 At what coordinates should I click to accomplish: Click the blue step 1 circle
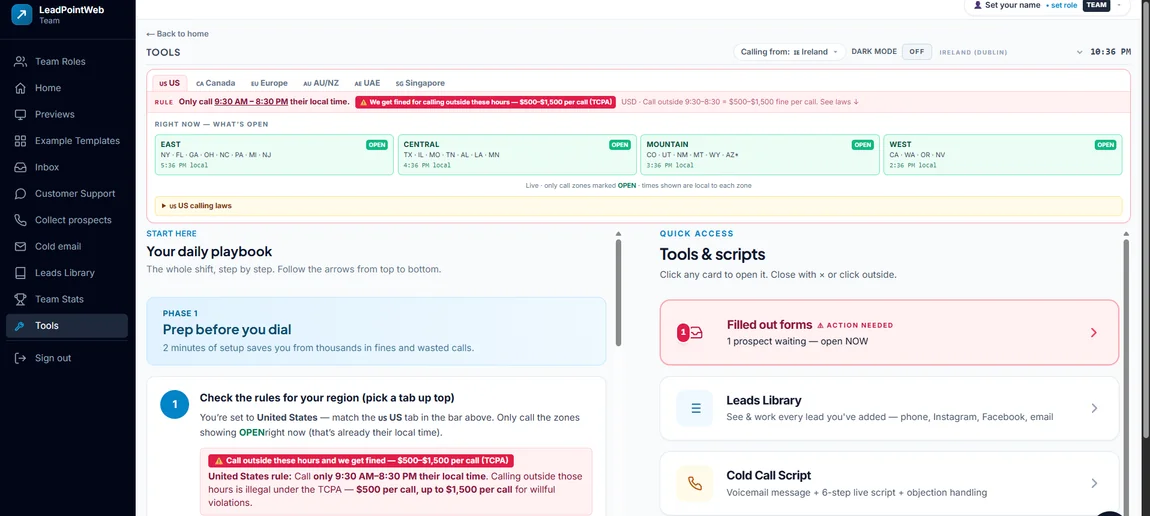tap(175, 404)
